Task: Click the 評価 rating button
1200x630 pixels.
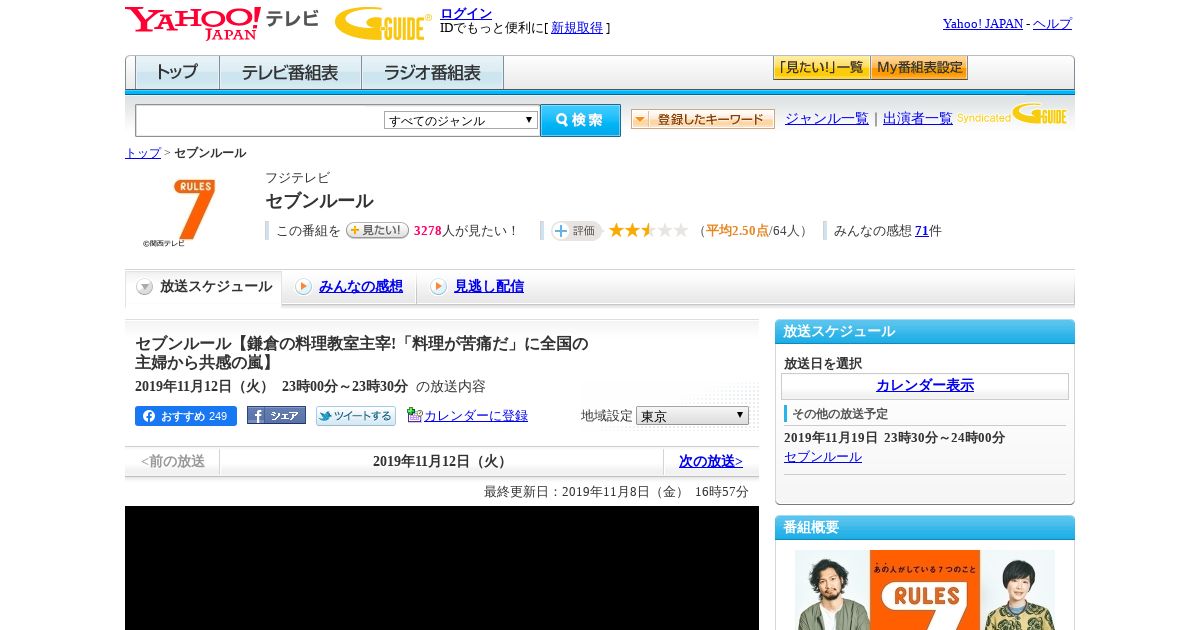Action: point(576,231)
